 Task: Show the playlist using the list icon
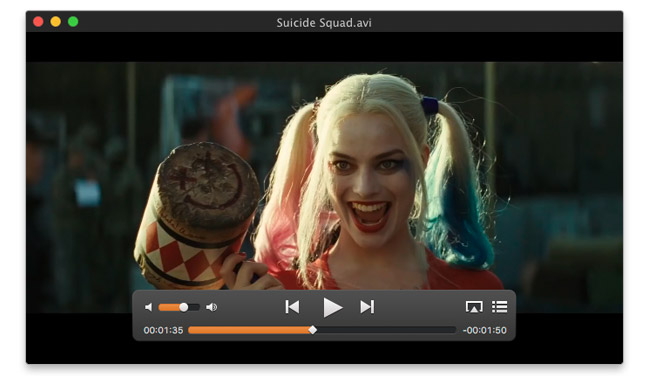tap(500, 307)
